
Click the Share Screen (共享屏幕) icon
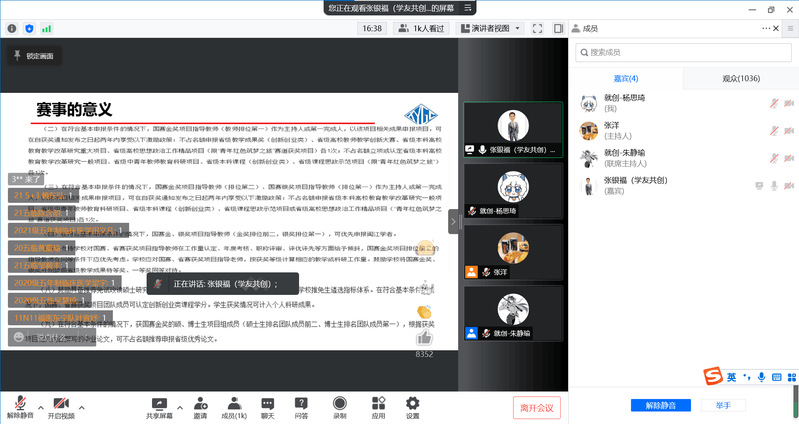point(160,405)
